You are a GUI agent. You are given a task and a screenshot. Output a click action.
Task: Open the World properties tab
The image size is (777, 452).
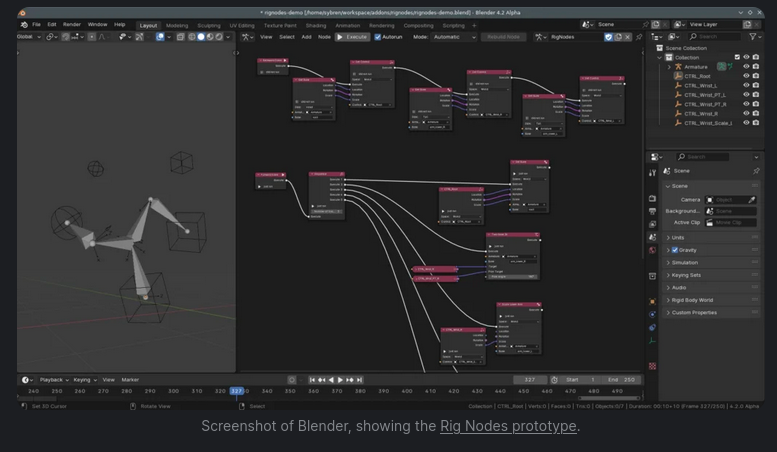pos(652,250)
